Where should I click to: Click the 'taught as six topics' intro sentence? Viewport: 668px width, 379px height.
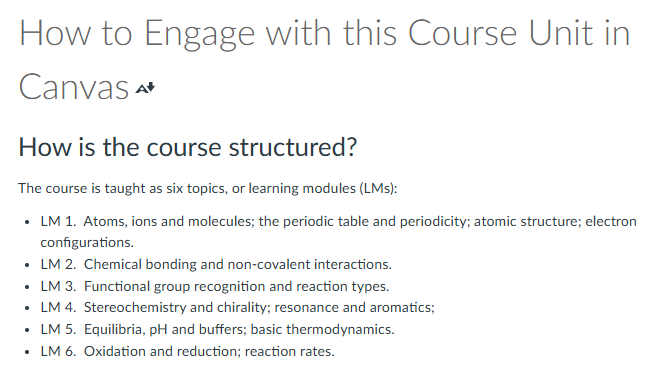tap(207, 188)
